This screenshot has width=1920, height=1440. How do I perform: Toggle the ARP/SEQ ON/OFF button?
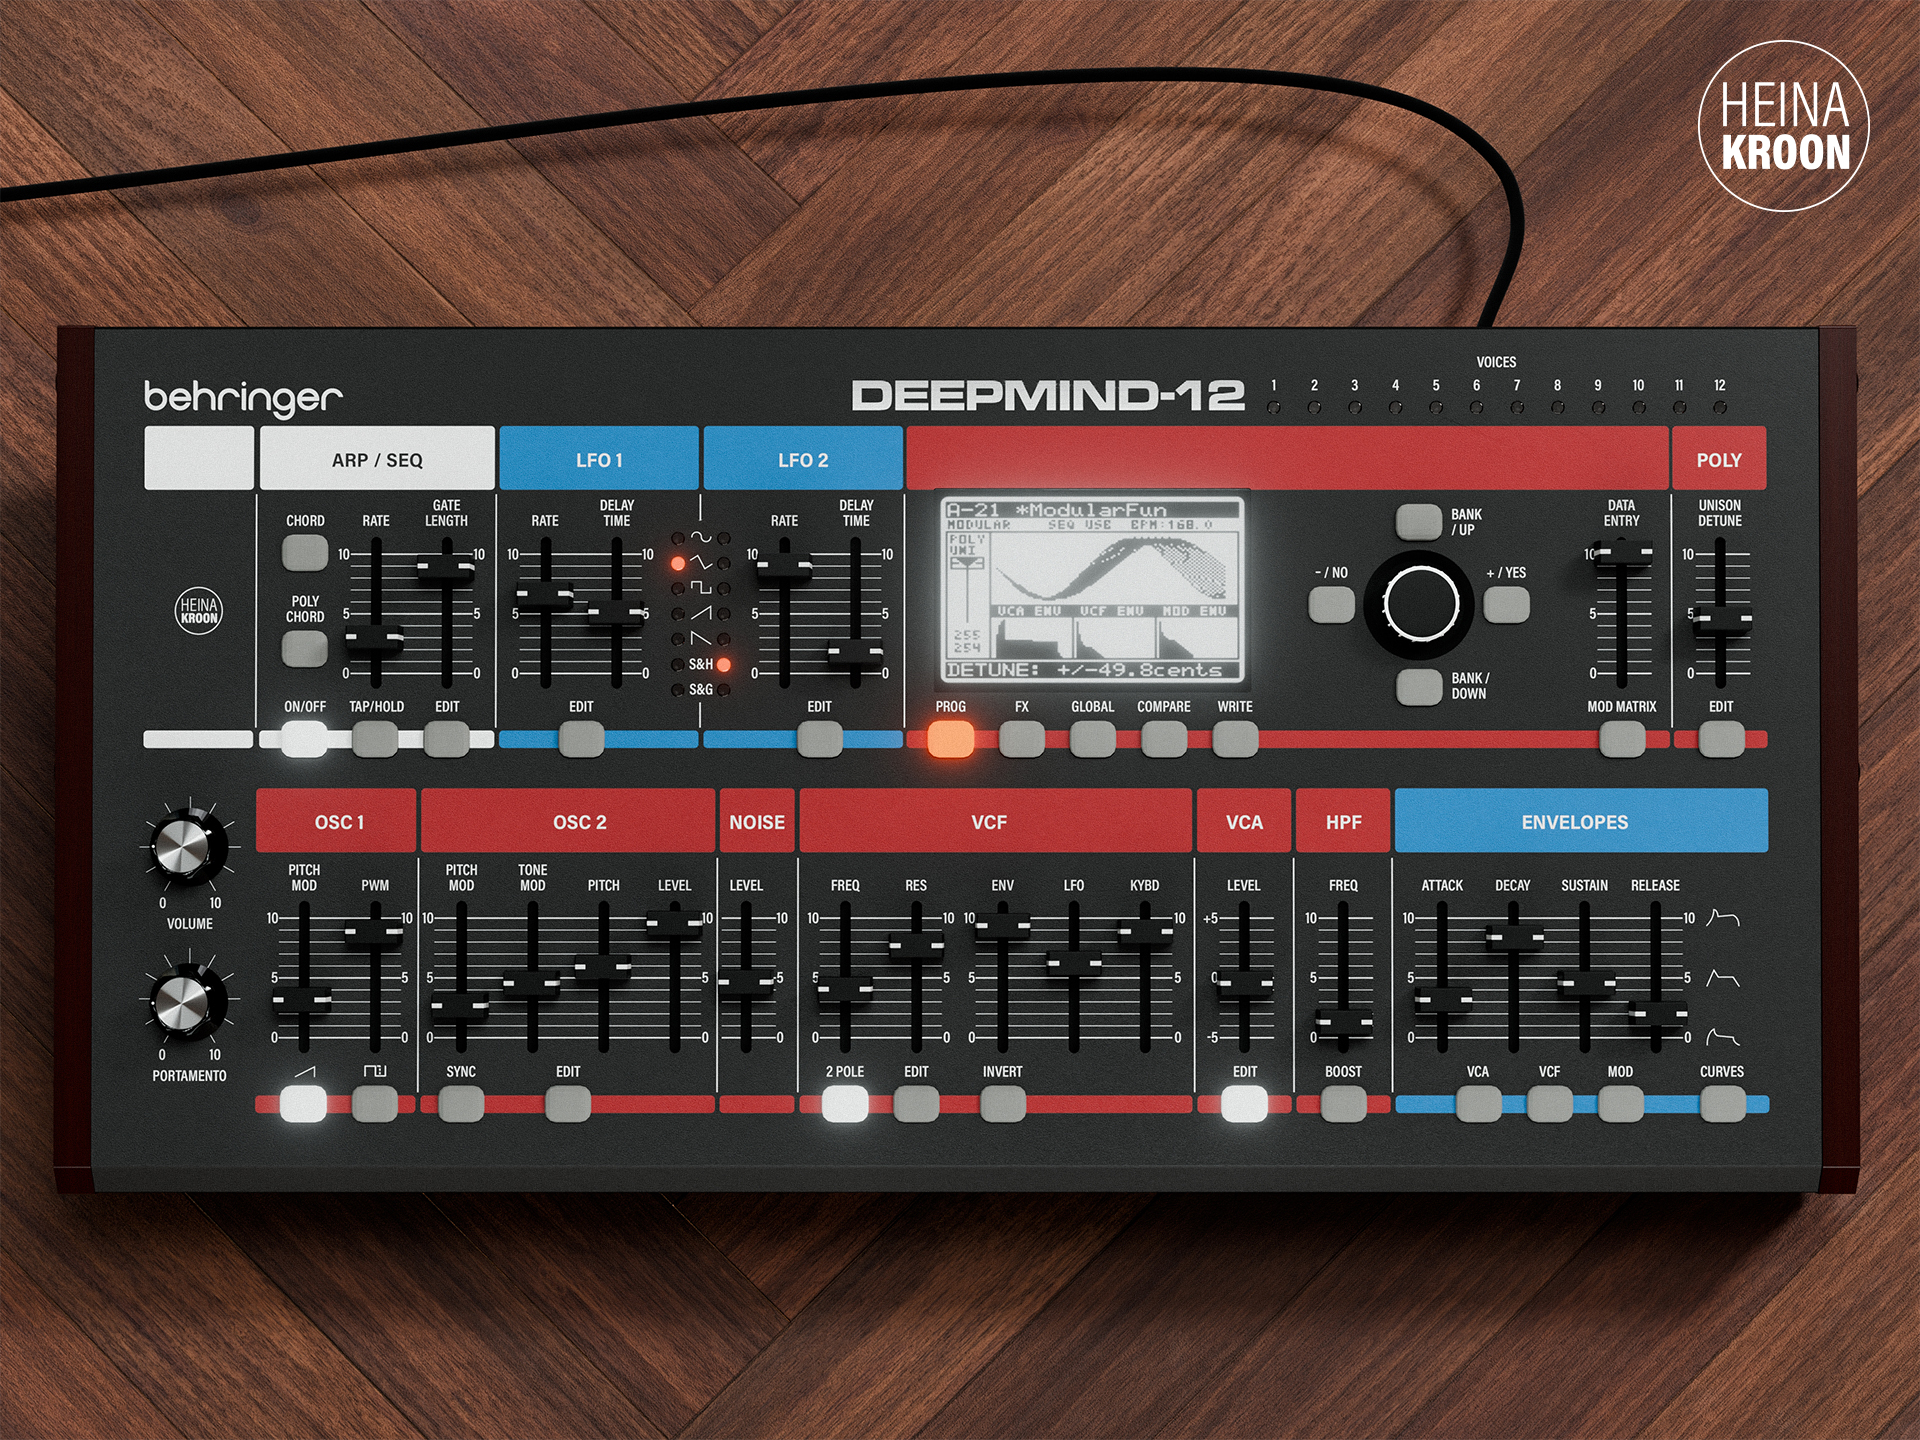tap(304, 740)
